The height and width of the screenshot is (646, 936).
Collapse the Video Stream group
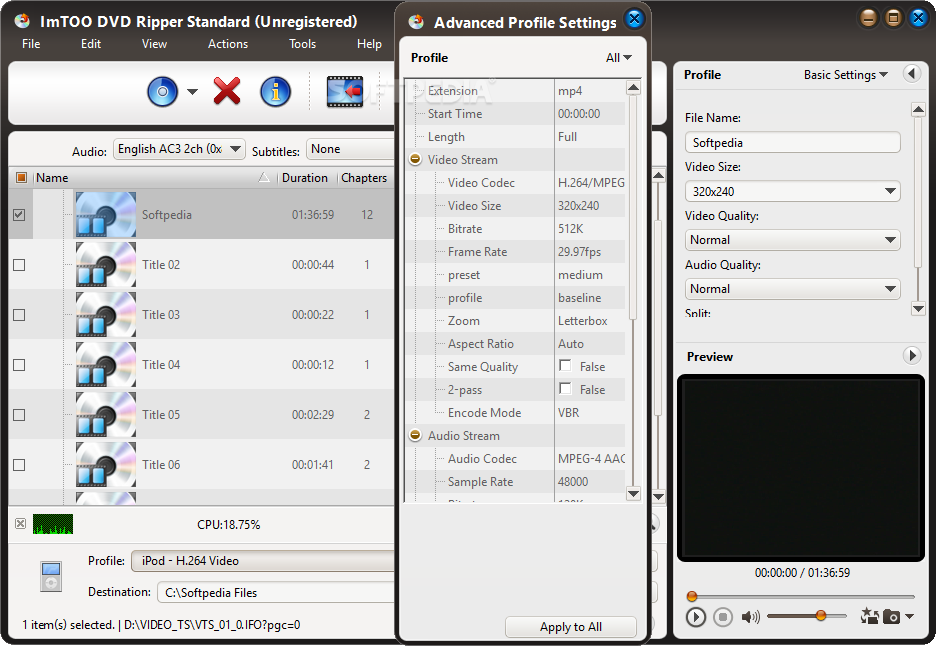coord(415,159)
